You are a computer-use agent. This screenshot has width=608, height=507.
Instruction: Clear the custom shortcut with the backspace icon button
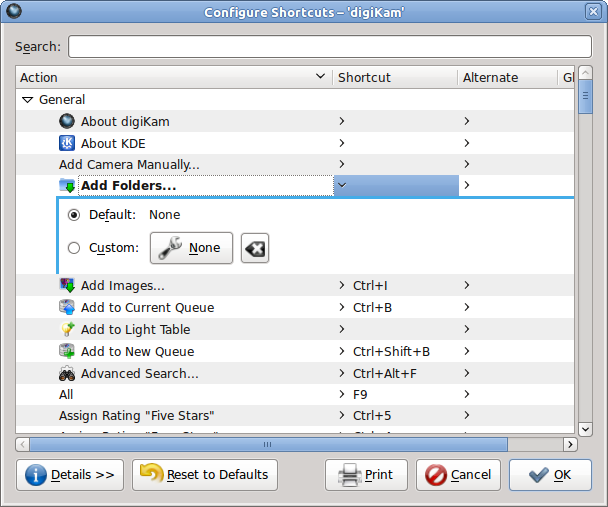pos(255,248)
